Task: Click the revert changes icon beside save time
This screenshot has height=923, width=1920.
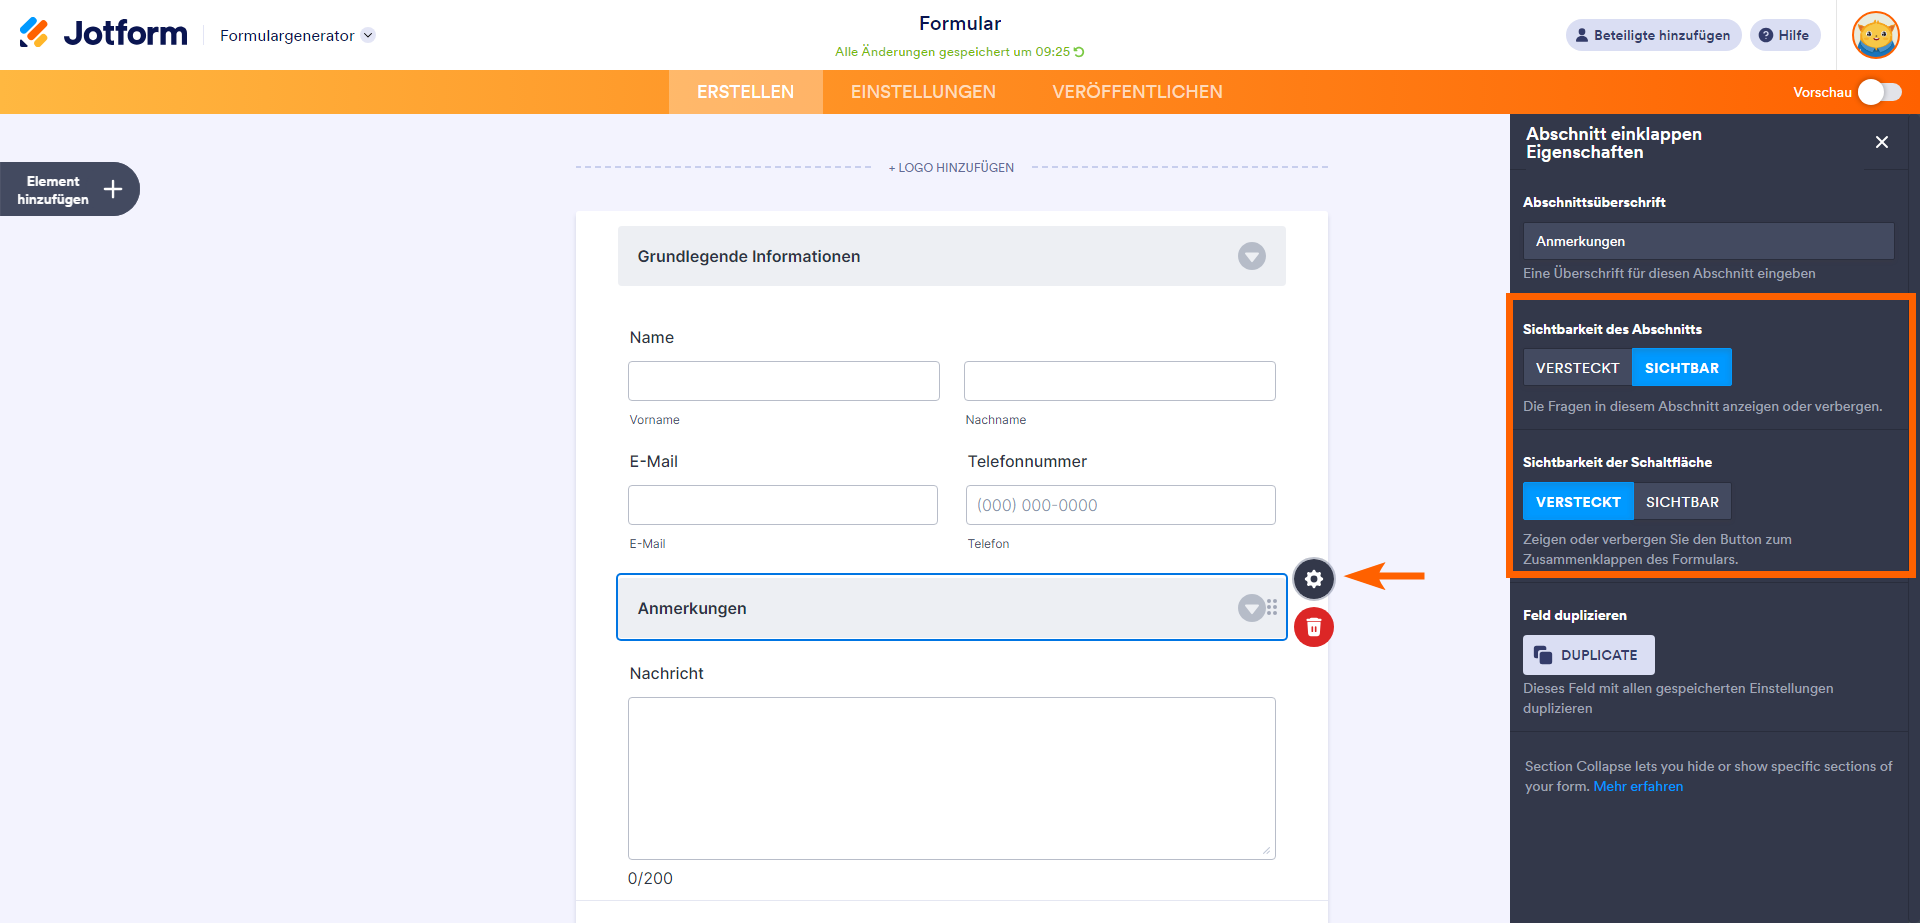Action: point(1079,52)
